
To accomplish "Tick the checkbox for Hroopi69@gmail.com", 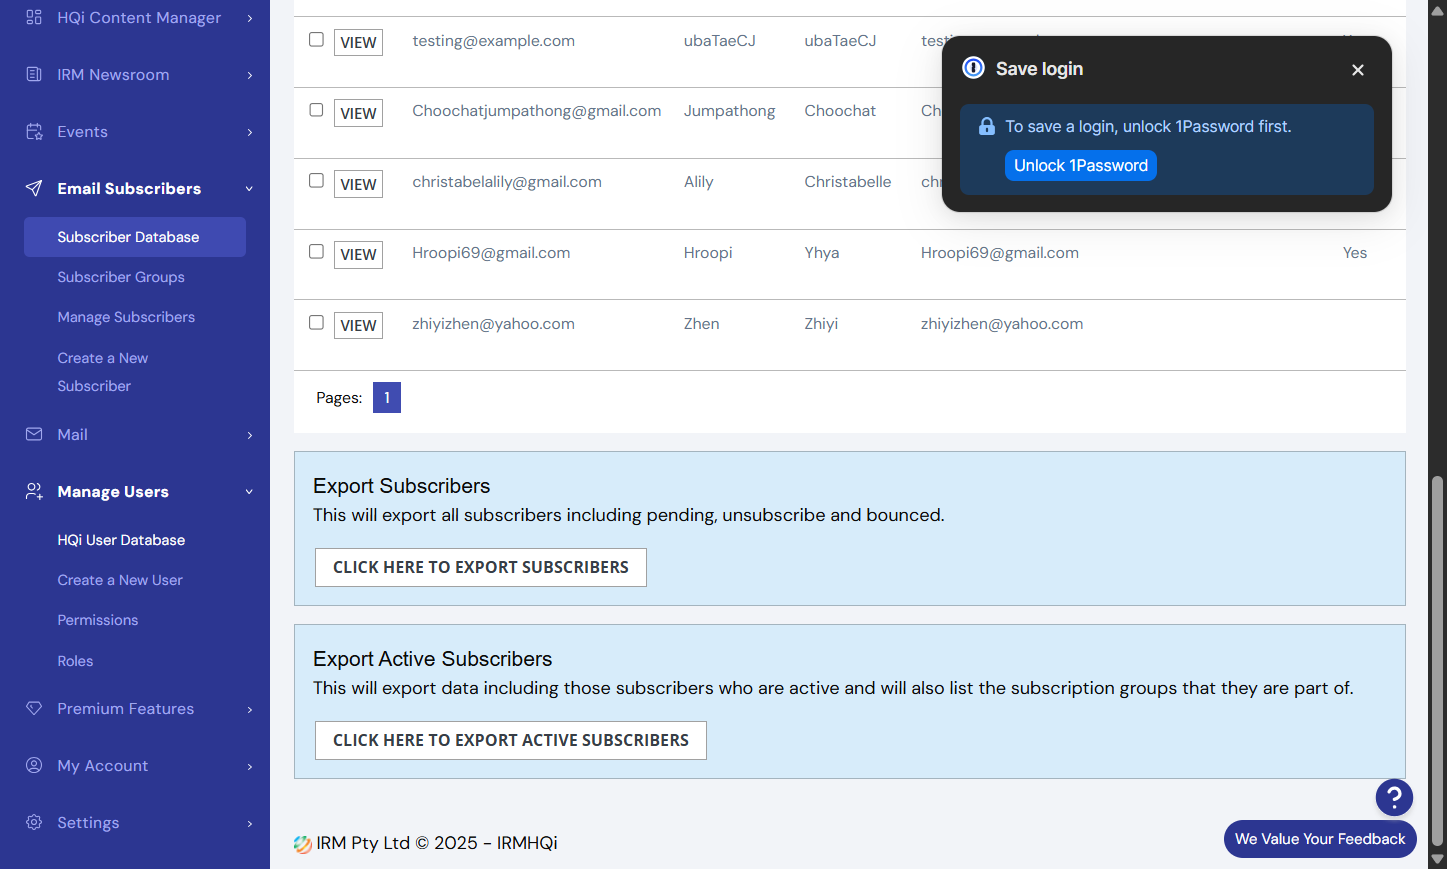I will (316, 251).
